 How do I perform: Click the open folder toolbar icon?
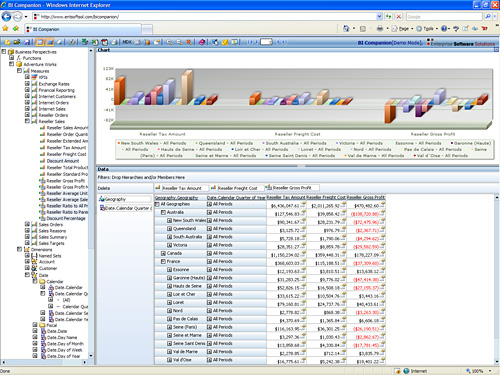coord(17,42)
